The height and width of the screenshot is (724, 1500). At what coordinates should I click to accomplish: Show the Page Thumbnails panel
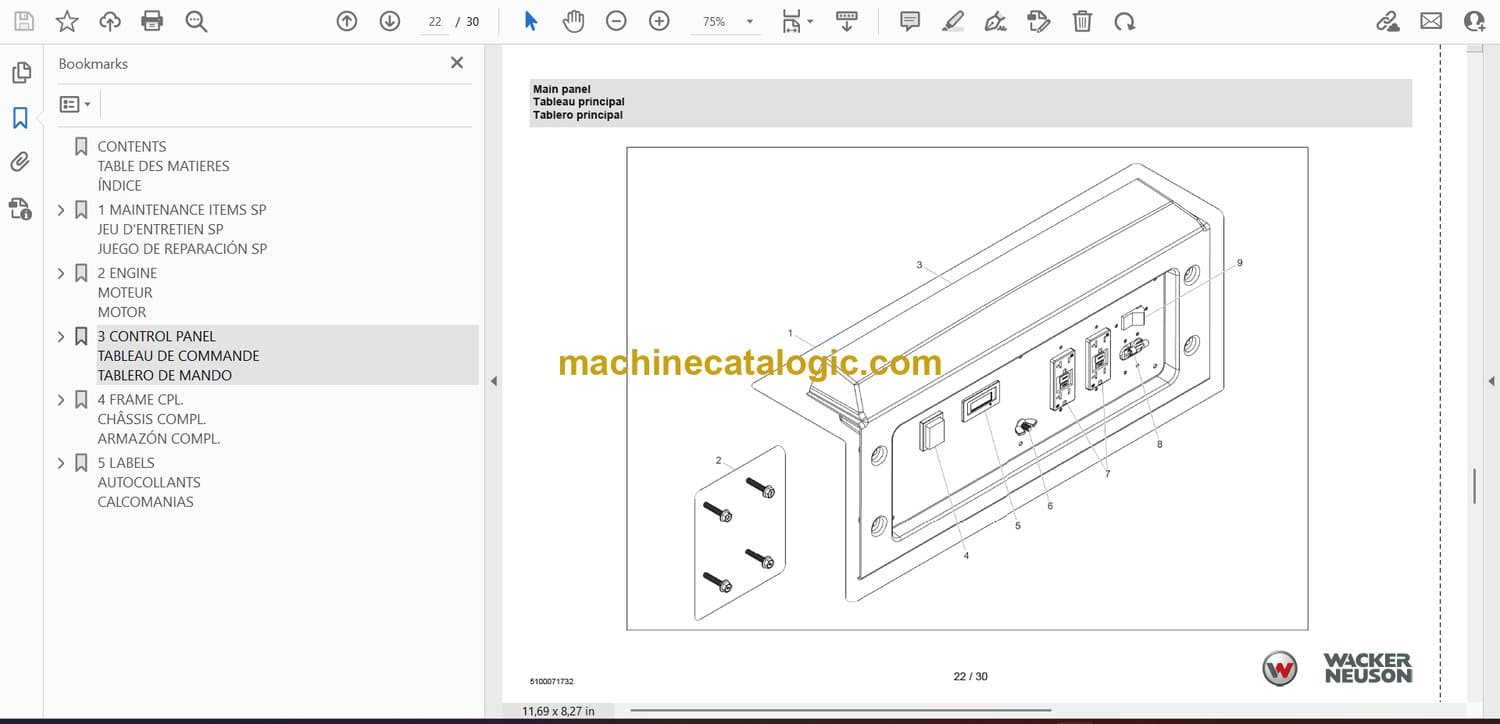pyautogui.click(x=21, y=73)
